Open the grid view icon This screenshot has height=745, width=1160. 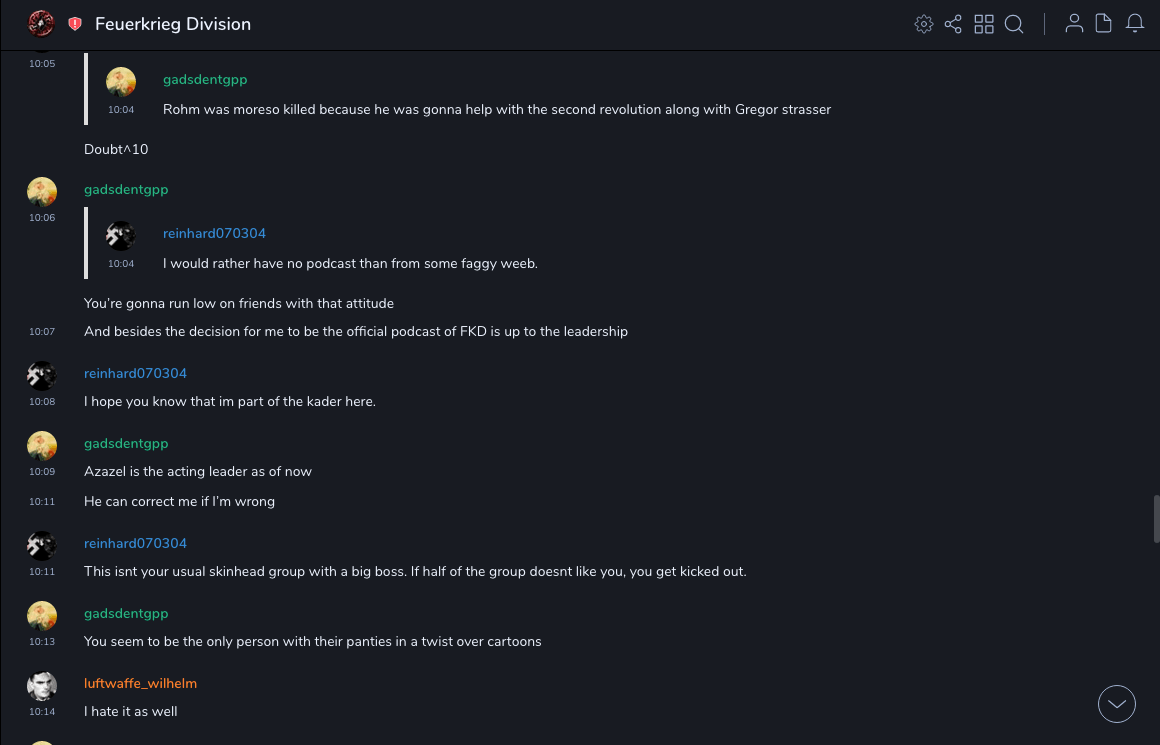pos(984,24)
